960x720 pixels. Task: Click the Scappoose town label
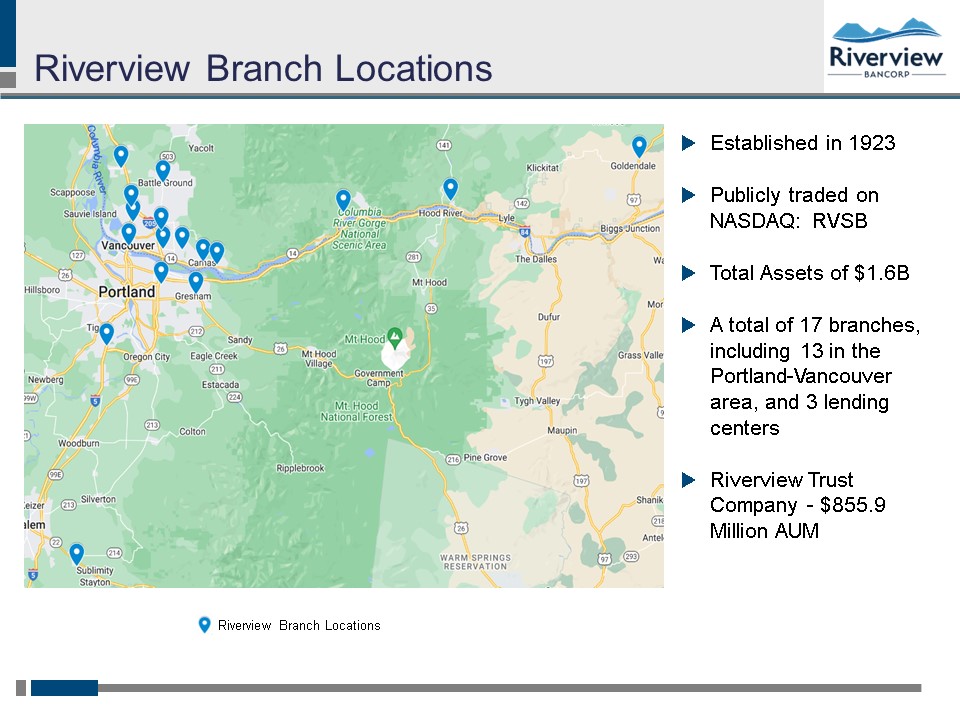[x=73, y=192]
